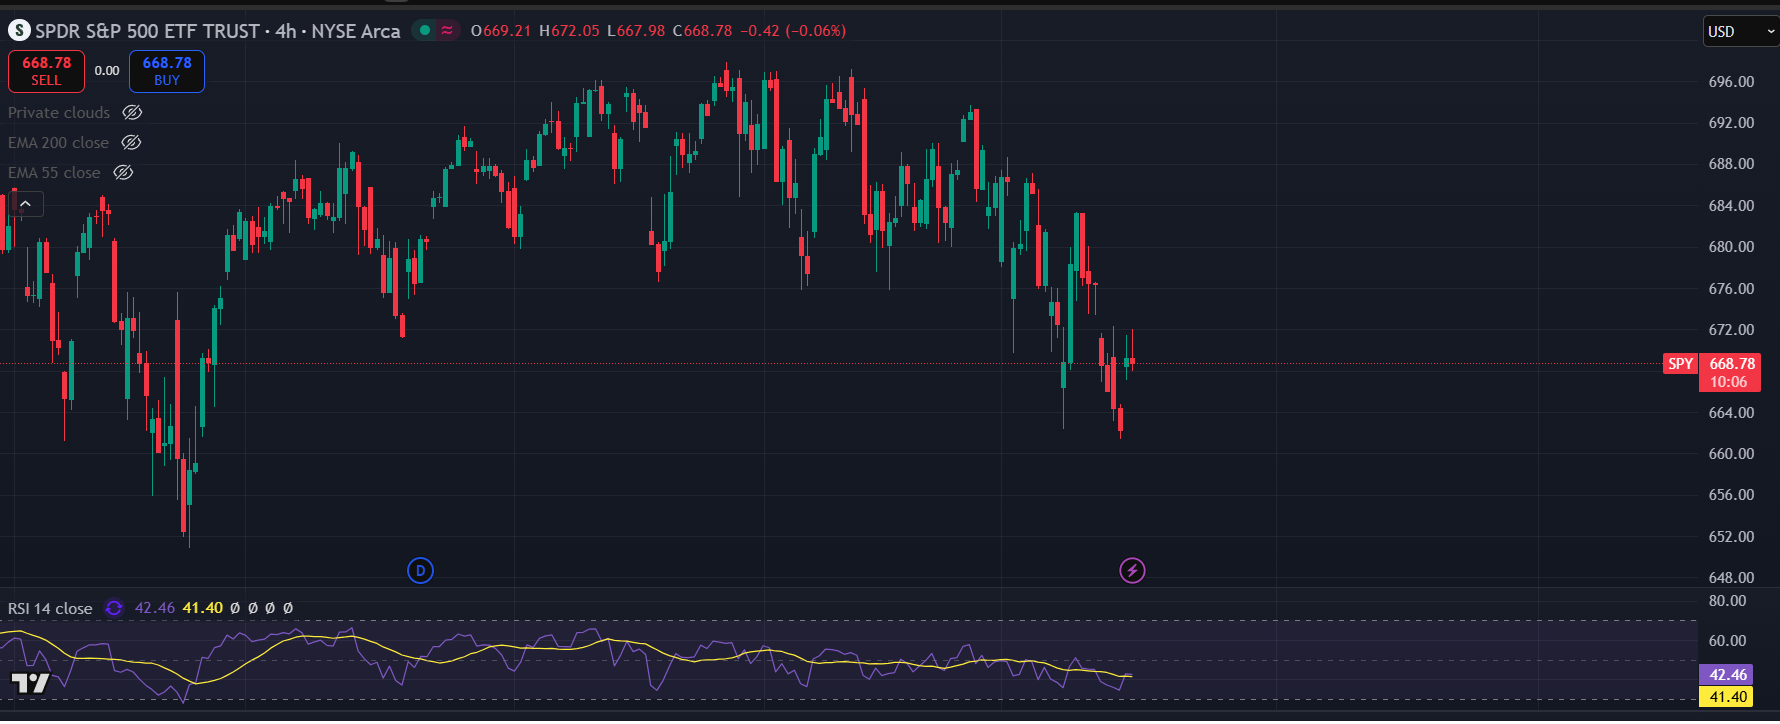Open the blue D dividend marker
The image size is (1780, 724).
pyautogui.click(x=420, y=571)
